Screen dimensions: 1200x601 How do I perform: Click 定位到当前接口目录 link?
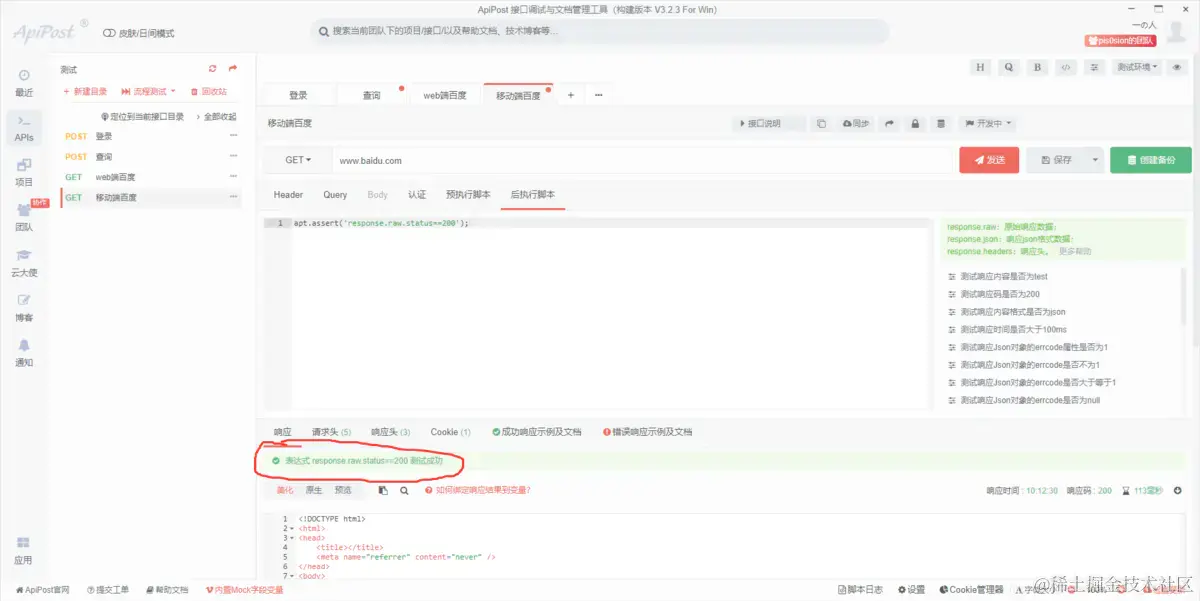coord(142,117)
